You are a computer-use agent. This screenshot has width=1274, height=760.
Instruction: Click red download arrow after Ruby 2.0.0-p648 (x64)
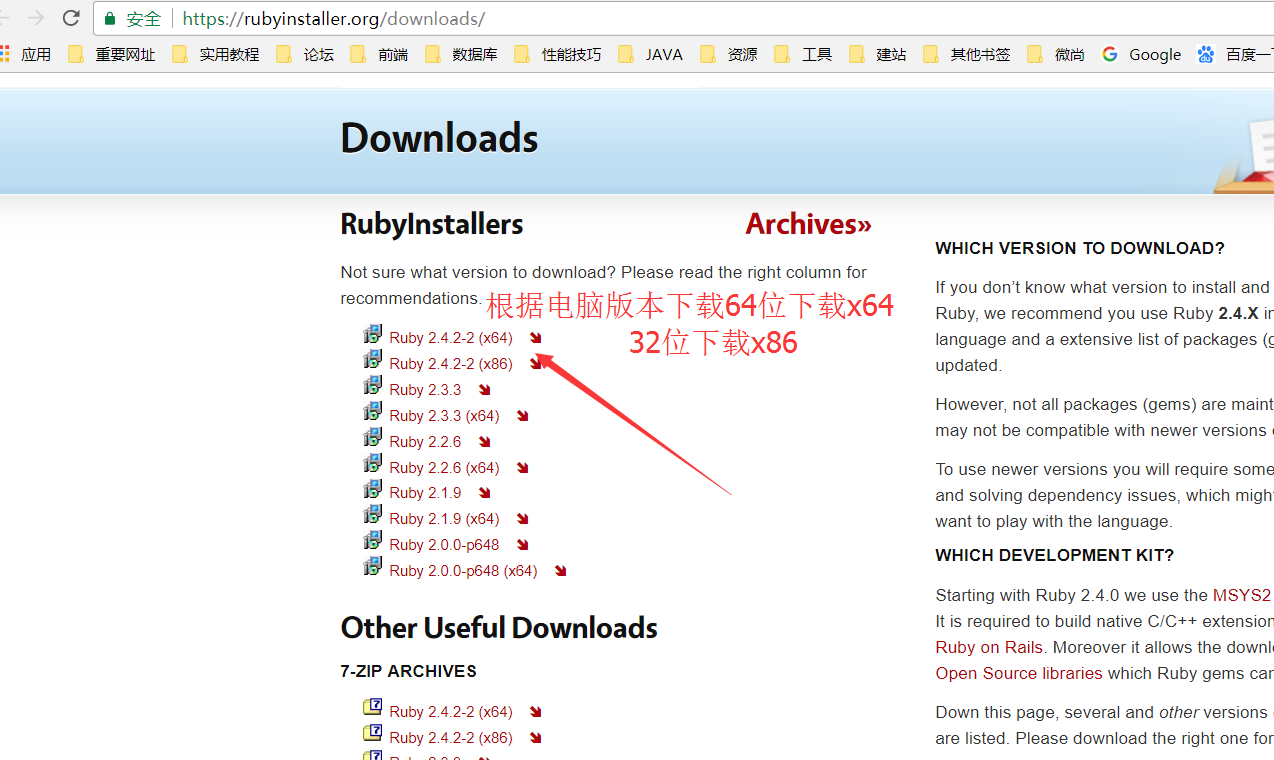click(x=561, y=571)
